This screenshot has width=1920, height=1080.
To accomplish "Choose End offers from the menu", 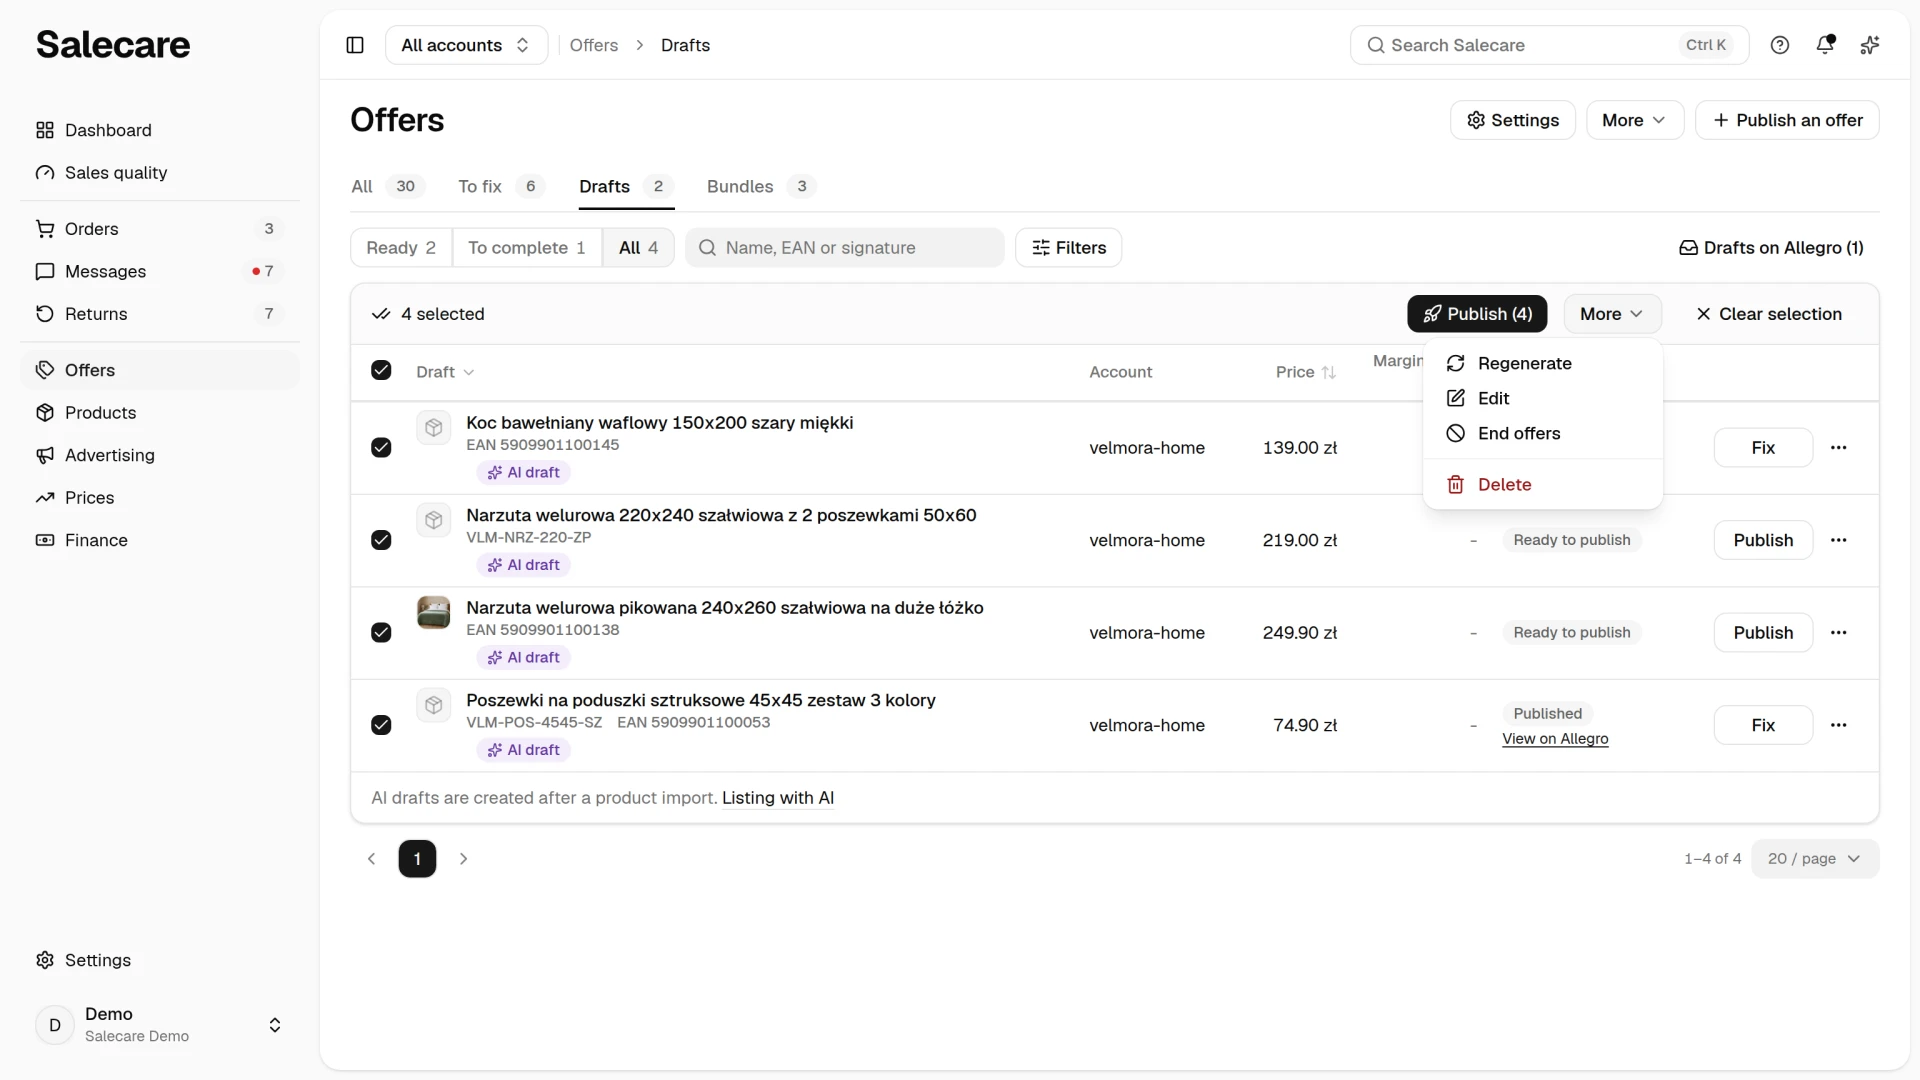I will coord(1543,433).
